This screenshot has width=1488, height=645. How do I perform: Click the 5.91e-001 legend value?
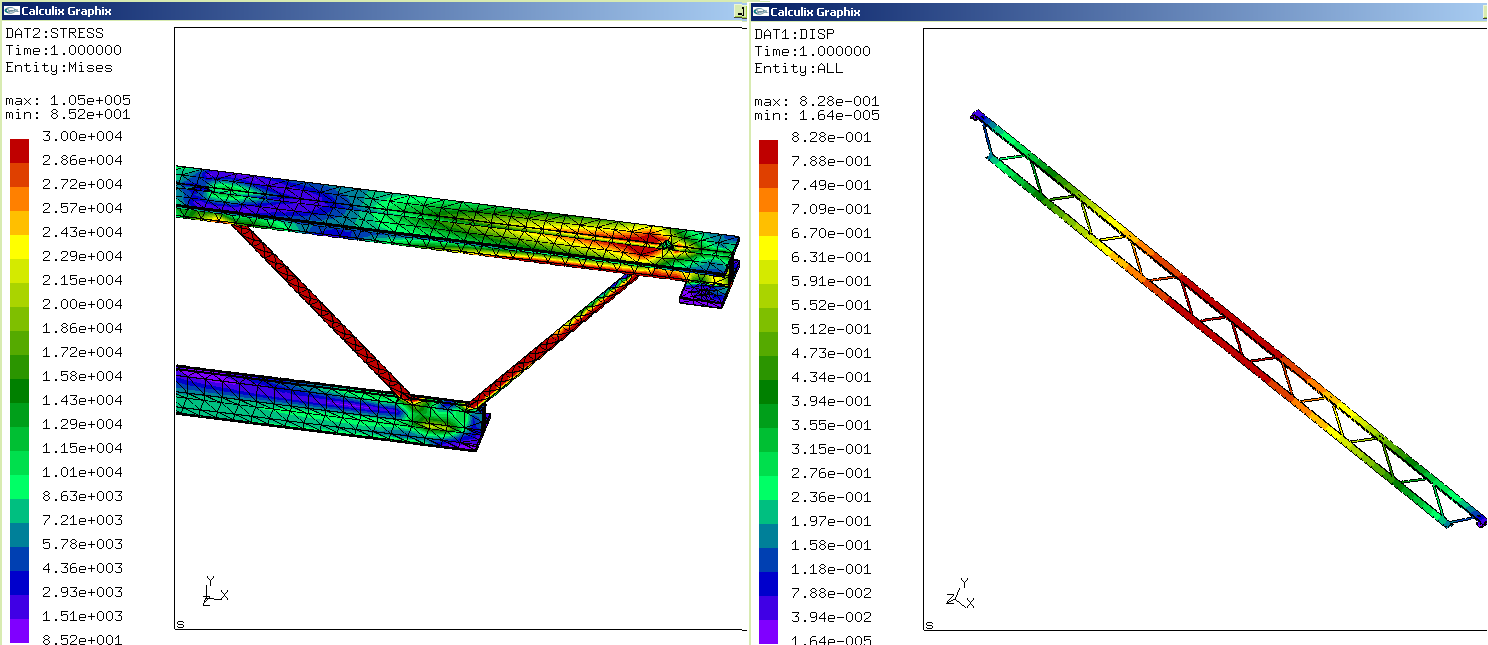coord(829,281)
